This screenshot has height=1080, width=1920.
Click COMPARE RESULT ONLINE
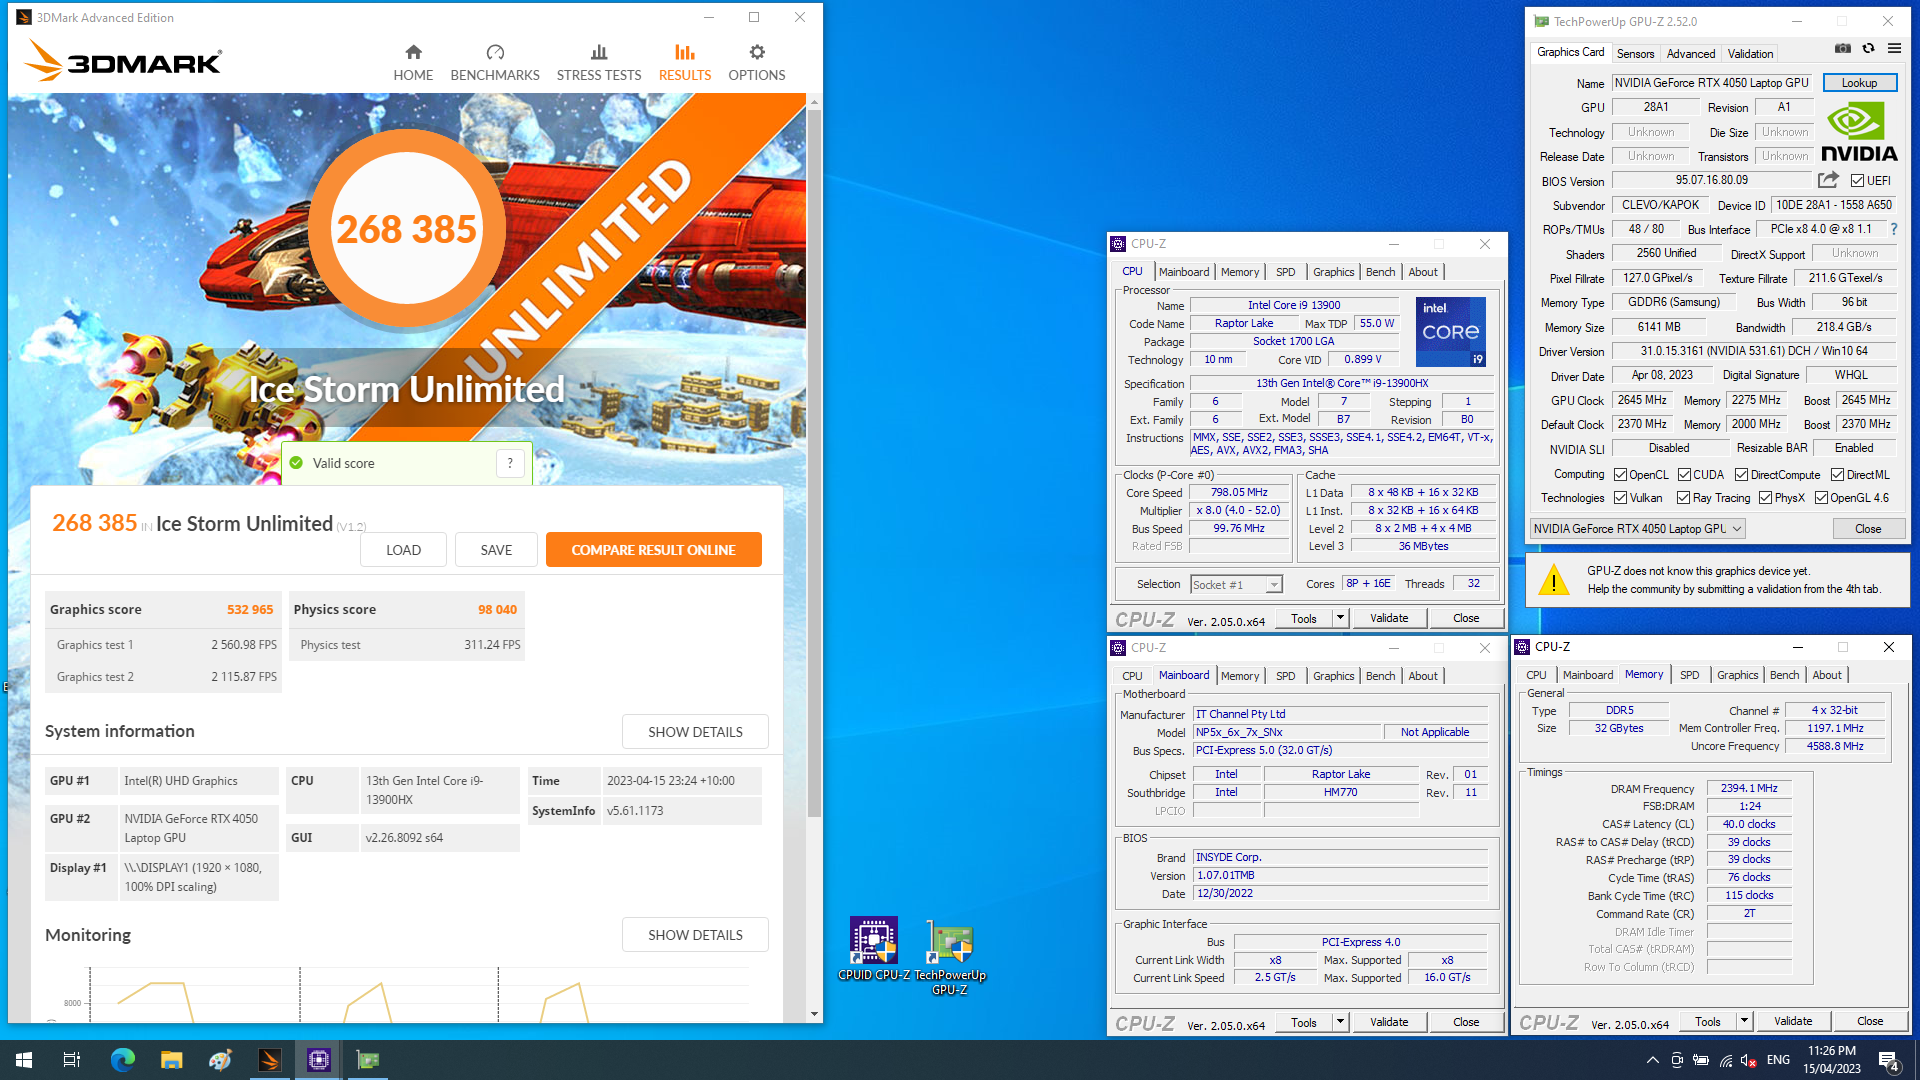click(653, 550)
